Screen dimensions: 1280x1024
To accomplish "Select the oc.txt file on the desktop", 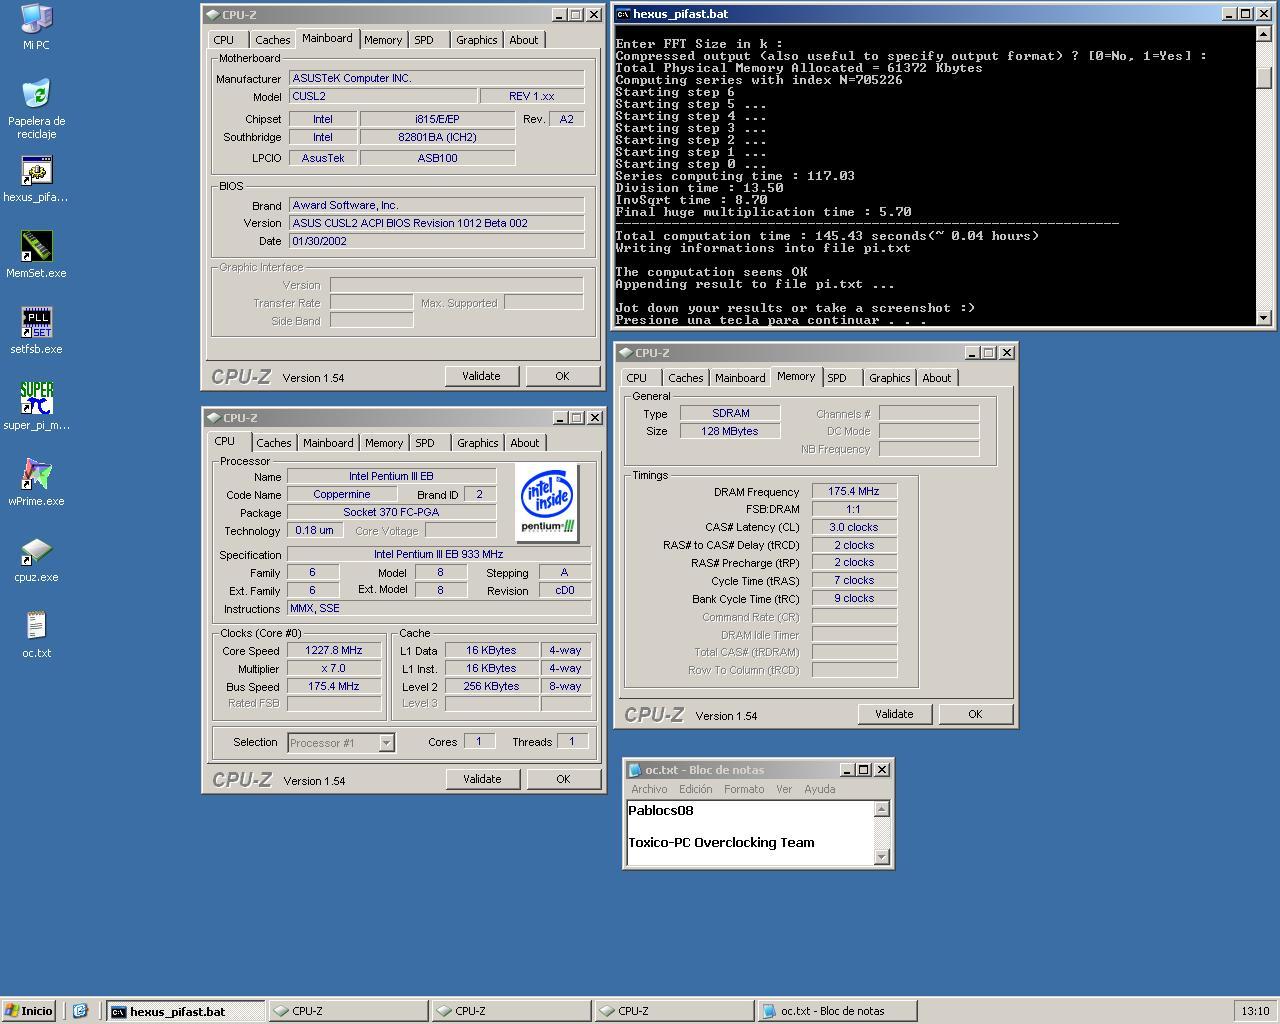I will click(x=36, y=626).
